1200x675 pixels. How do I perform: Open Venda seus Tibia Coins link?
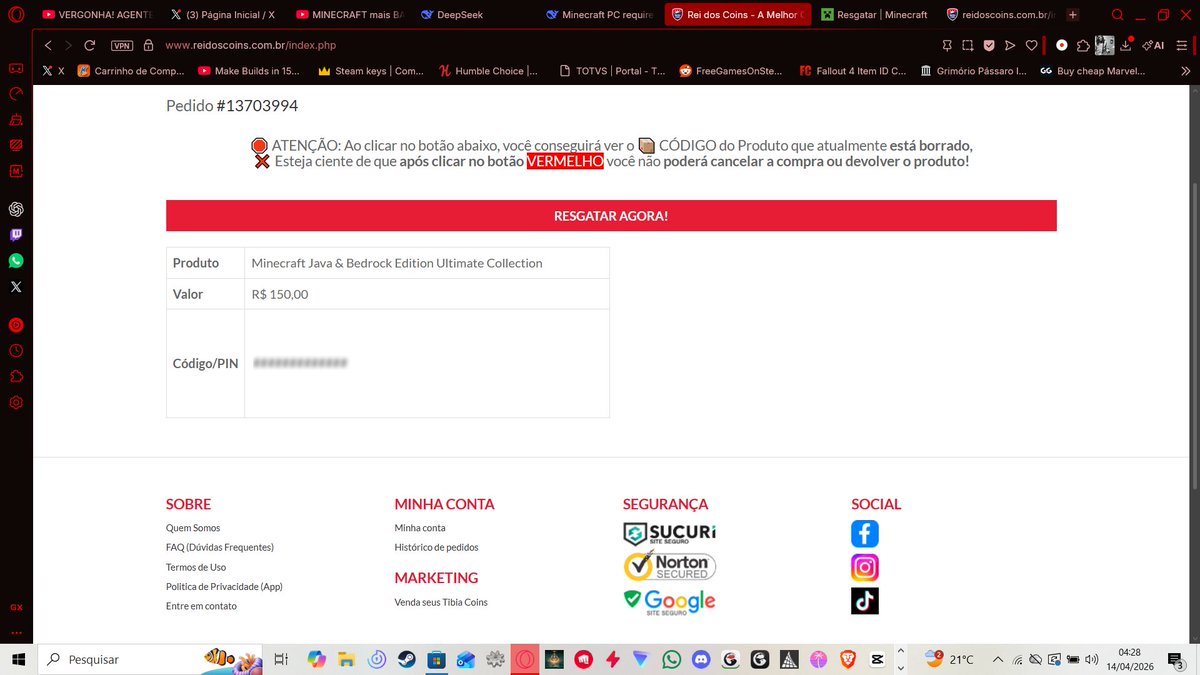point(441,602)
